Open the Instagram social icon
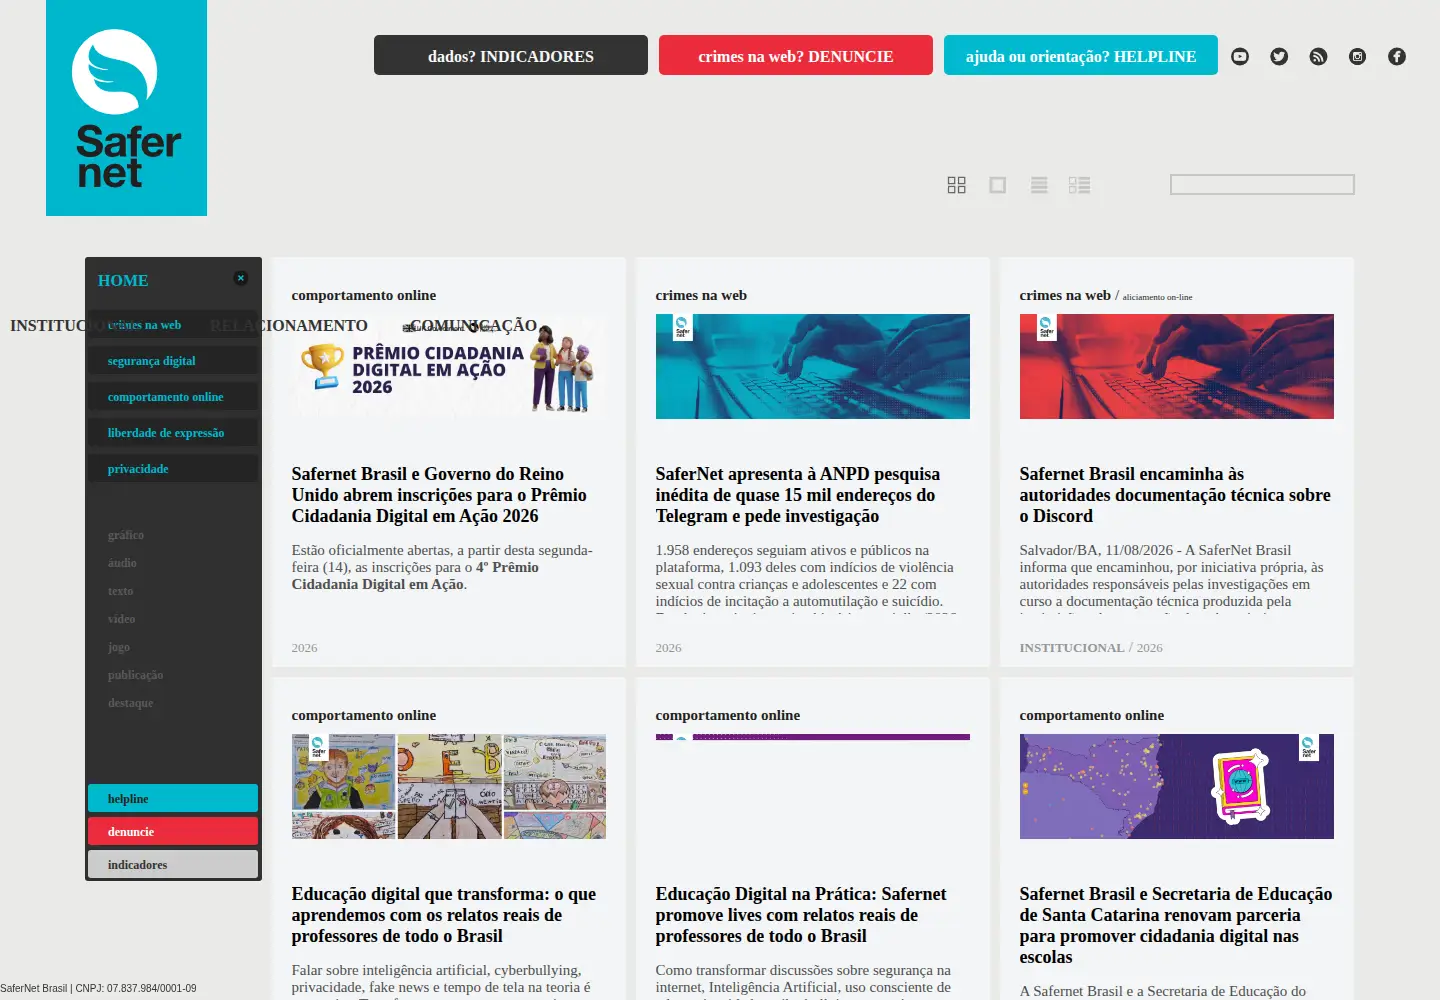Screen dimensions: 1440x1000 pos(1357,57)
